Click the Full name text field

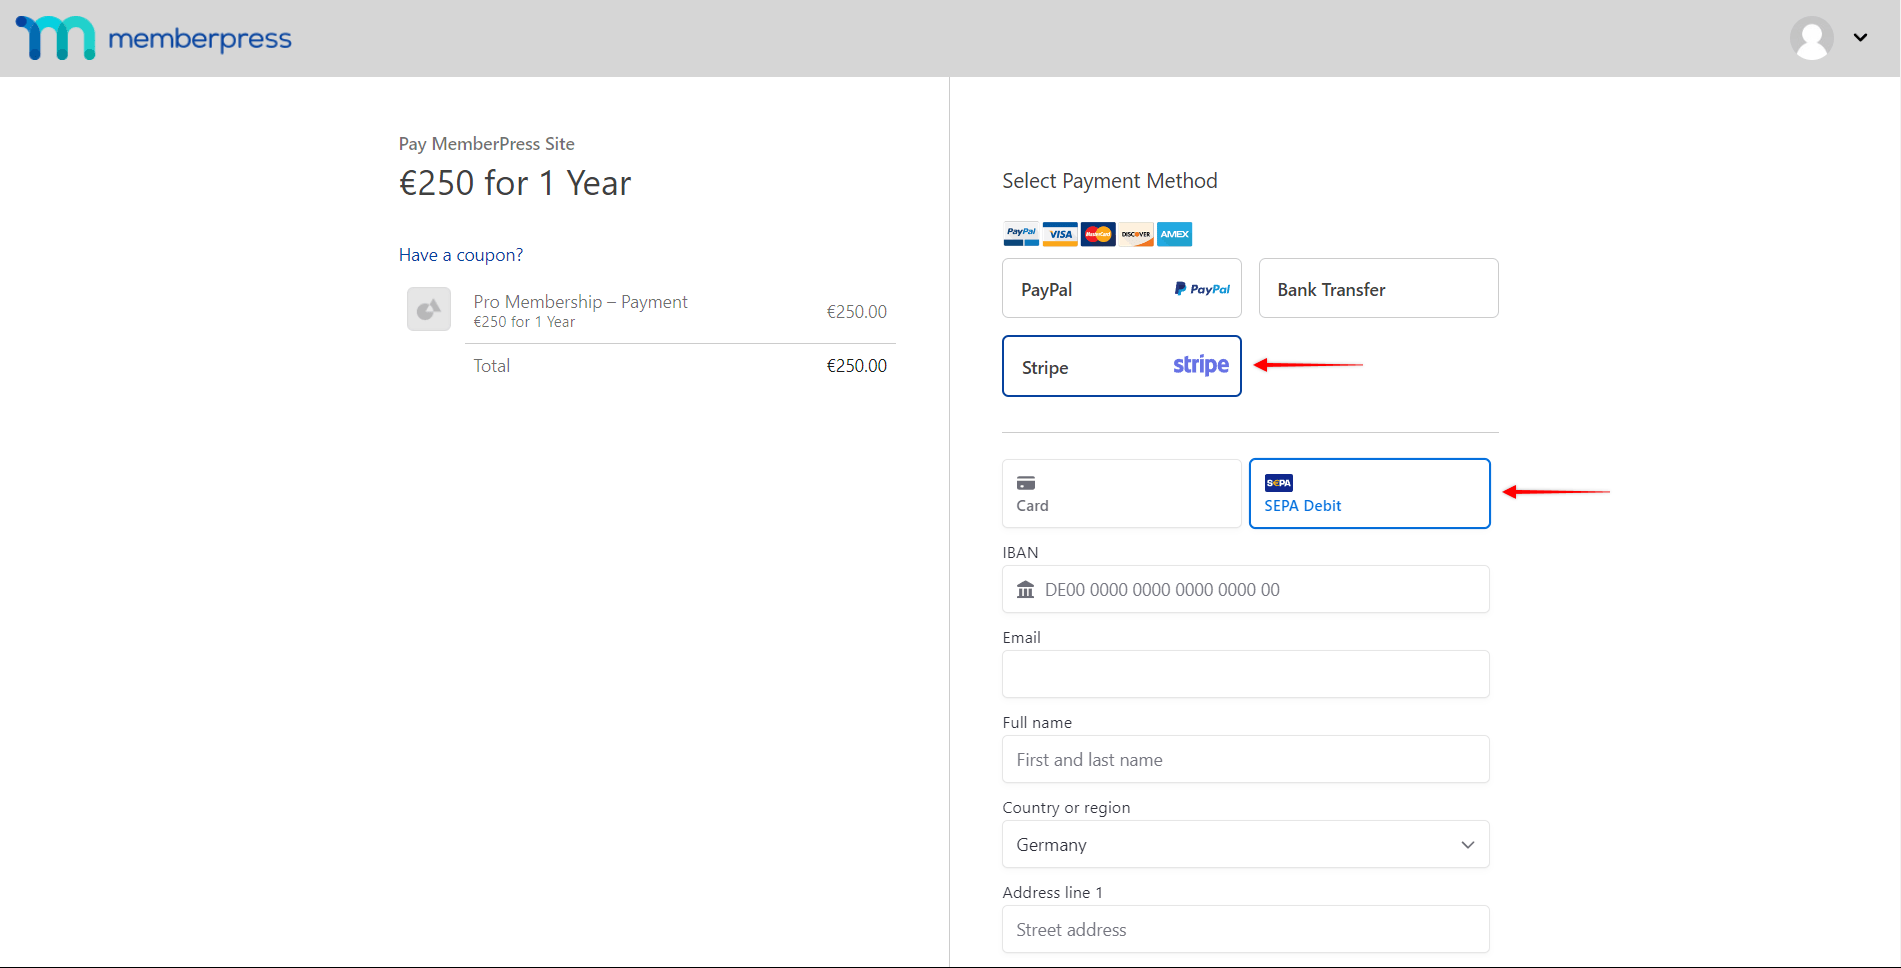tap(1245, 760)
